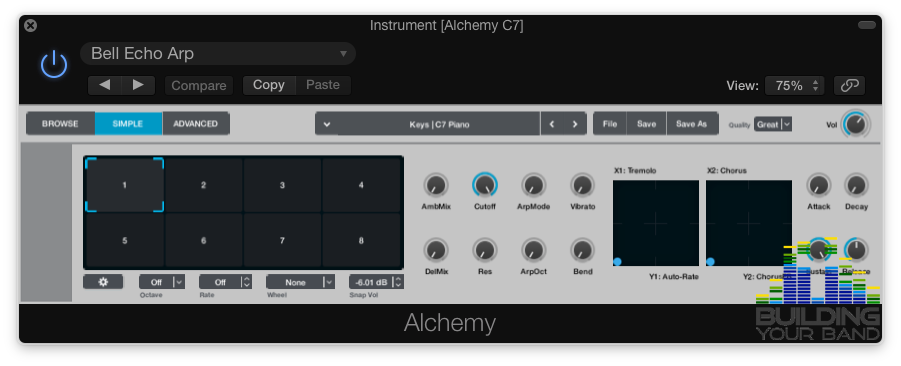Click the DelMix knob
The height and width of the screenshot is (366, 901).
436,251
